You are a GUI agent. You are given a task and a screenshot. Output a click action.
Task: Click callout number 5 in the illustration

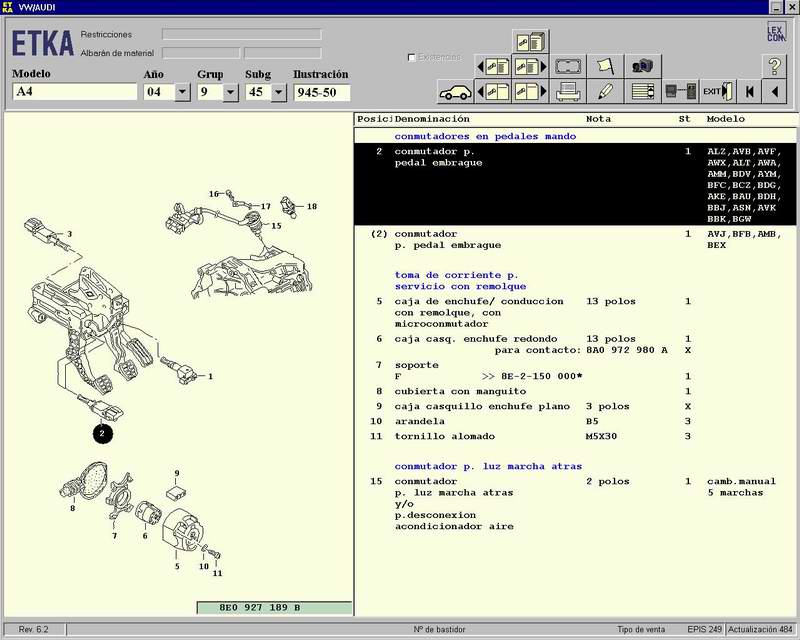(177, 567)
